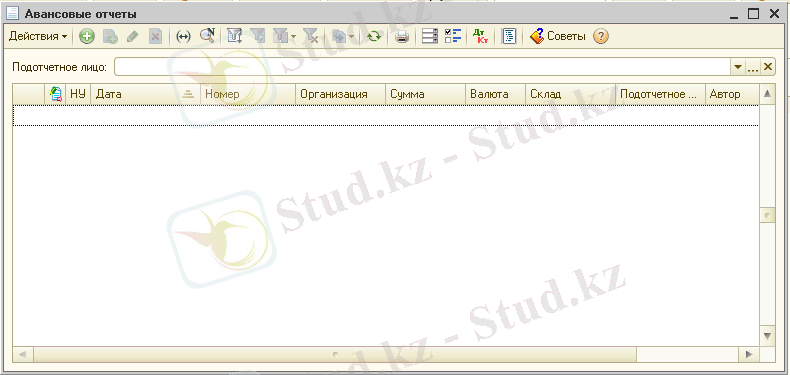790x375 pixels.
Task: Click inside the Подотчетное лицо input field
Action: pos(423,67)
